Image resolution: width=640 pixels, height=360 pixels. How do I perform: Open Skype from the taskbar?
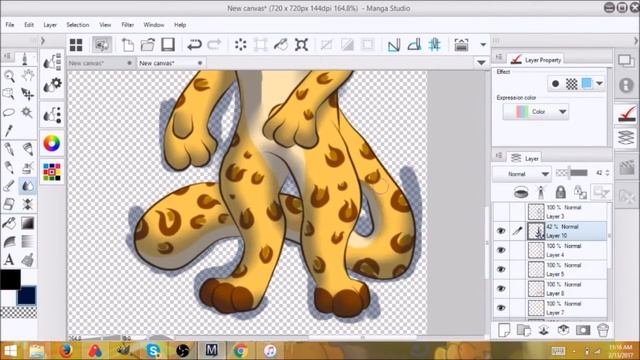tap(153, 351)
